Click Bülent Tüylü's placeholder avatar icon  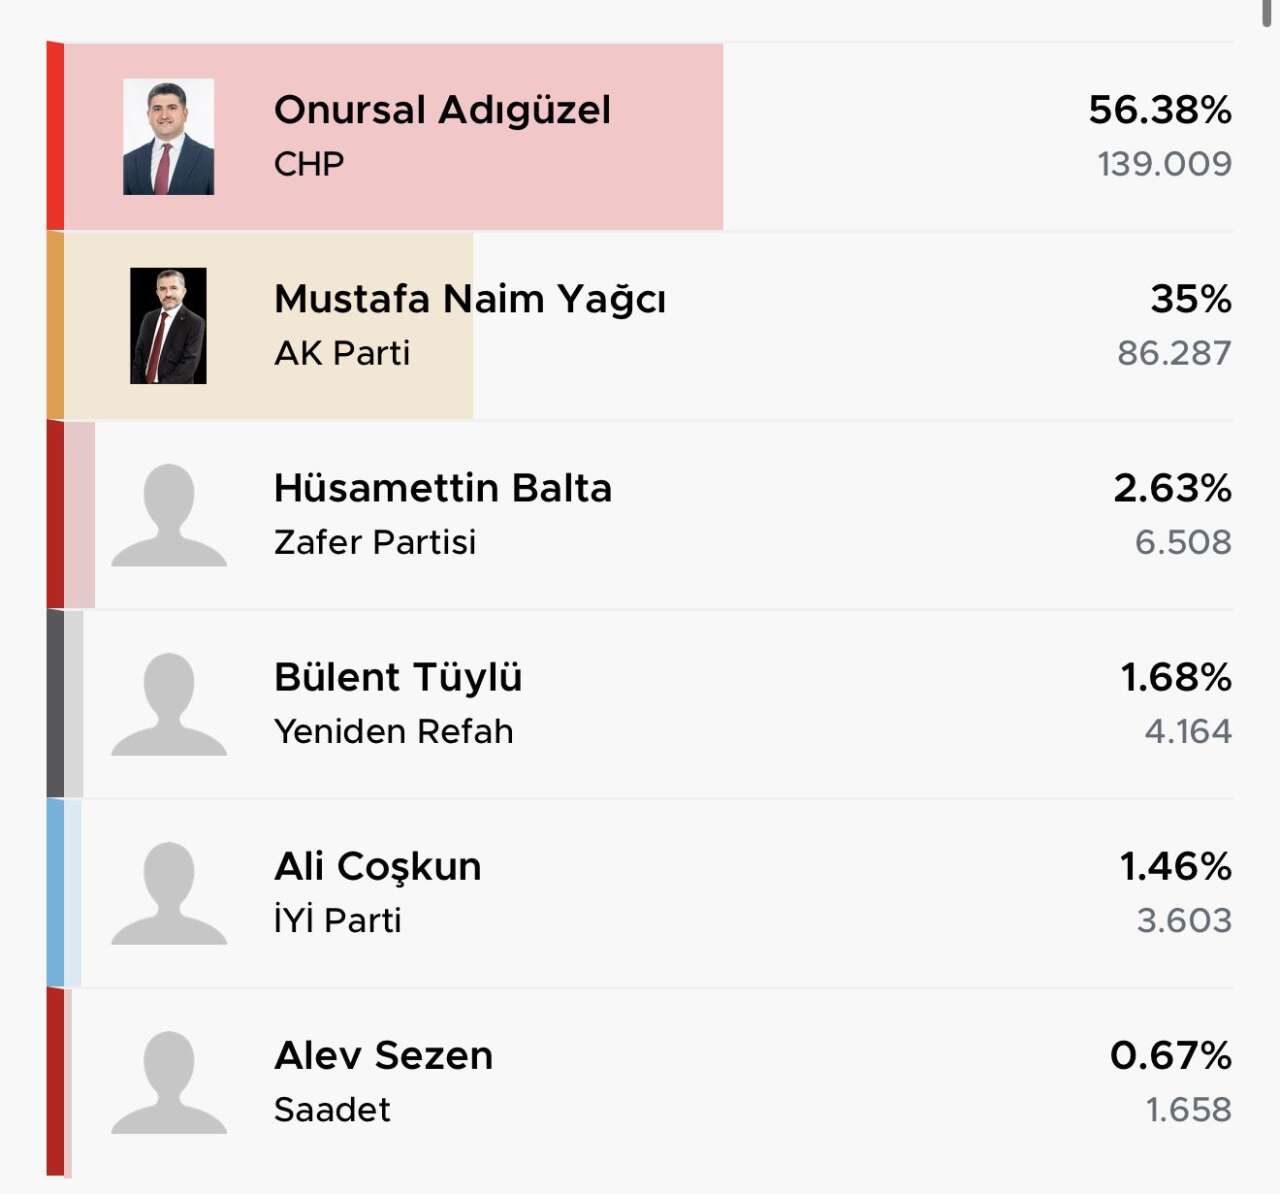168,704
